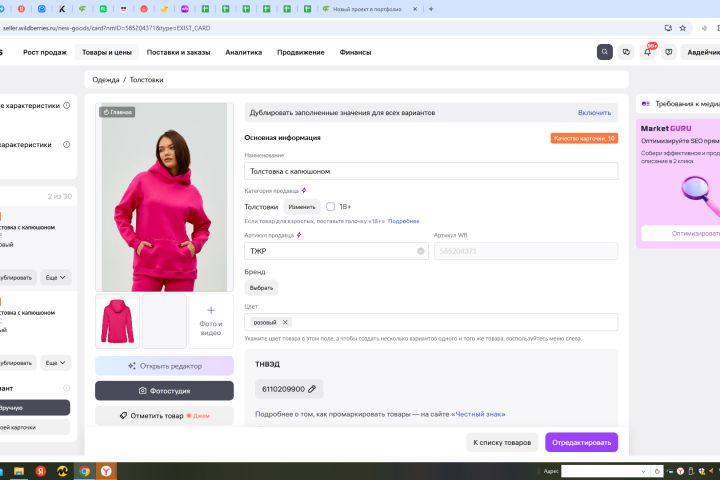Click Включить to duplicate filled values
Image resolution: width=720 pixels, height=480 pixels.
click(x=594, y=113)
